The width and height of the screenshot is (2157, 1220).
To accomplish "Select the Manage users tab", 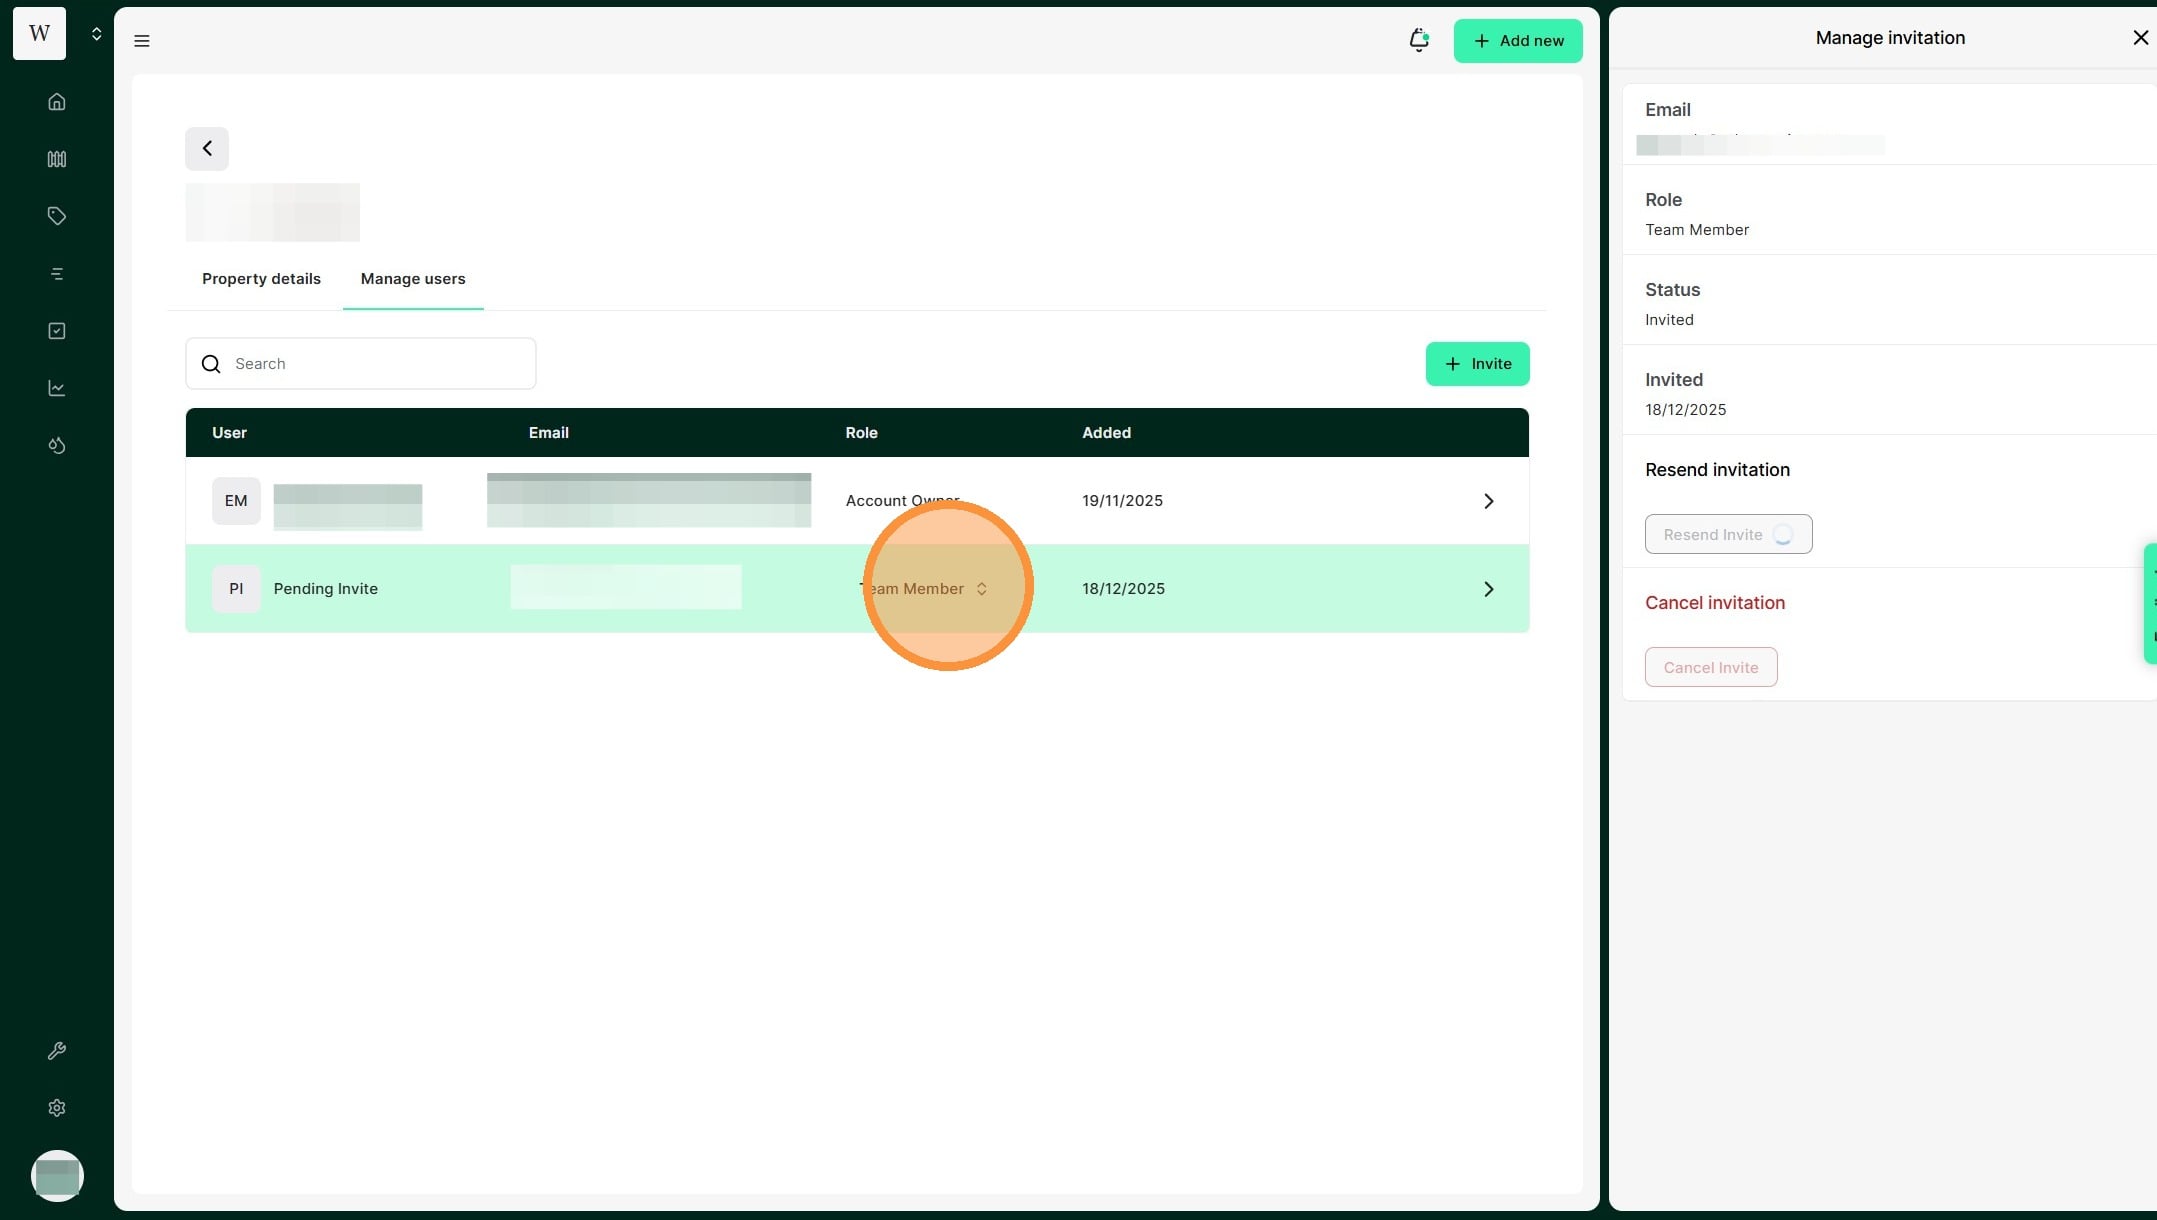I will pos(413,279).
